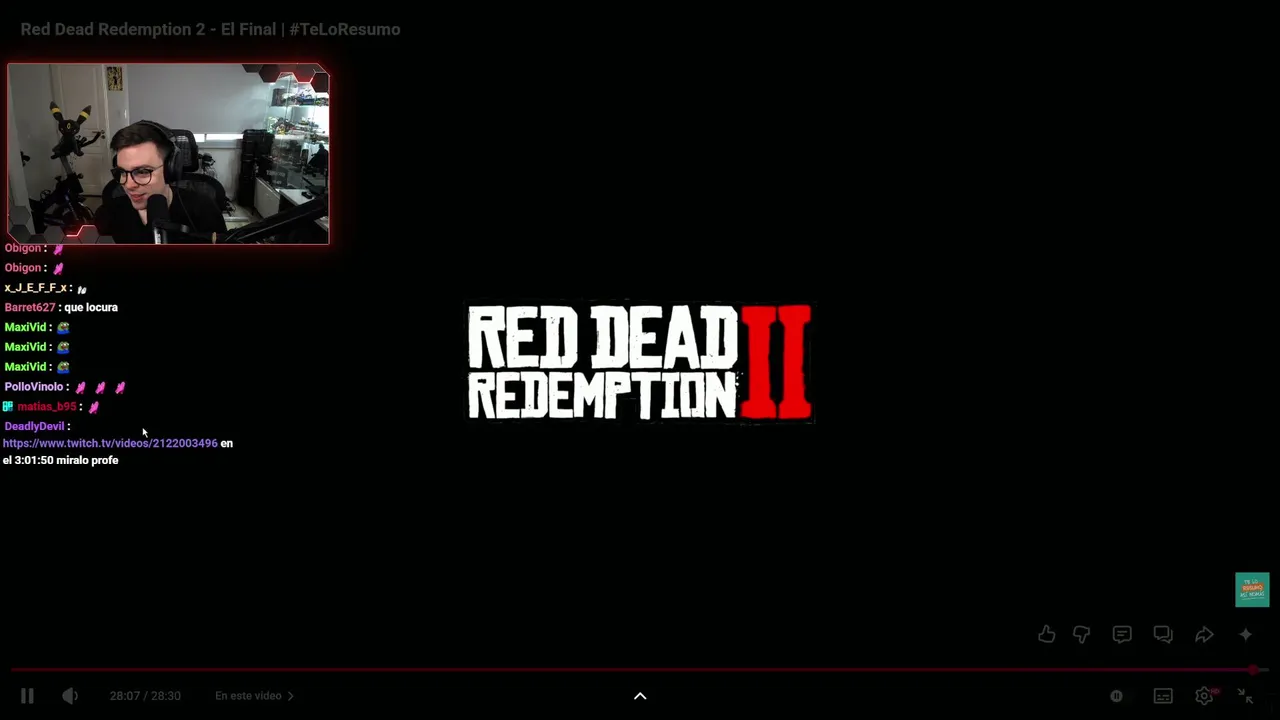Click the Barret627 chat message
Image resolution: width=1280 pixels, height=720 pixels.
click(61, 307)
